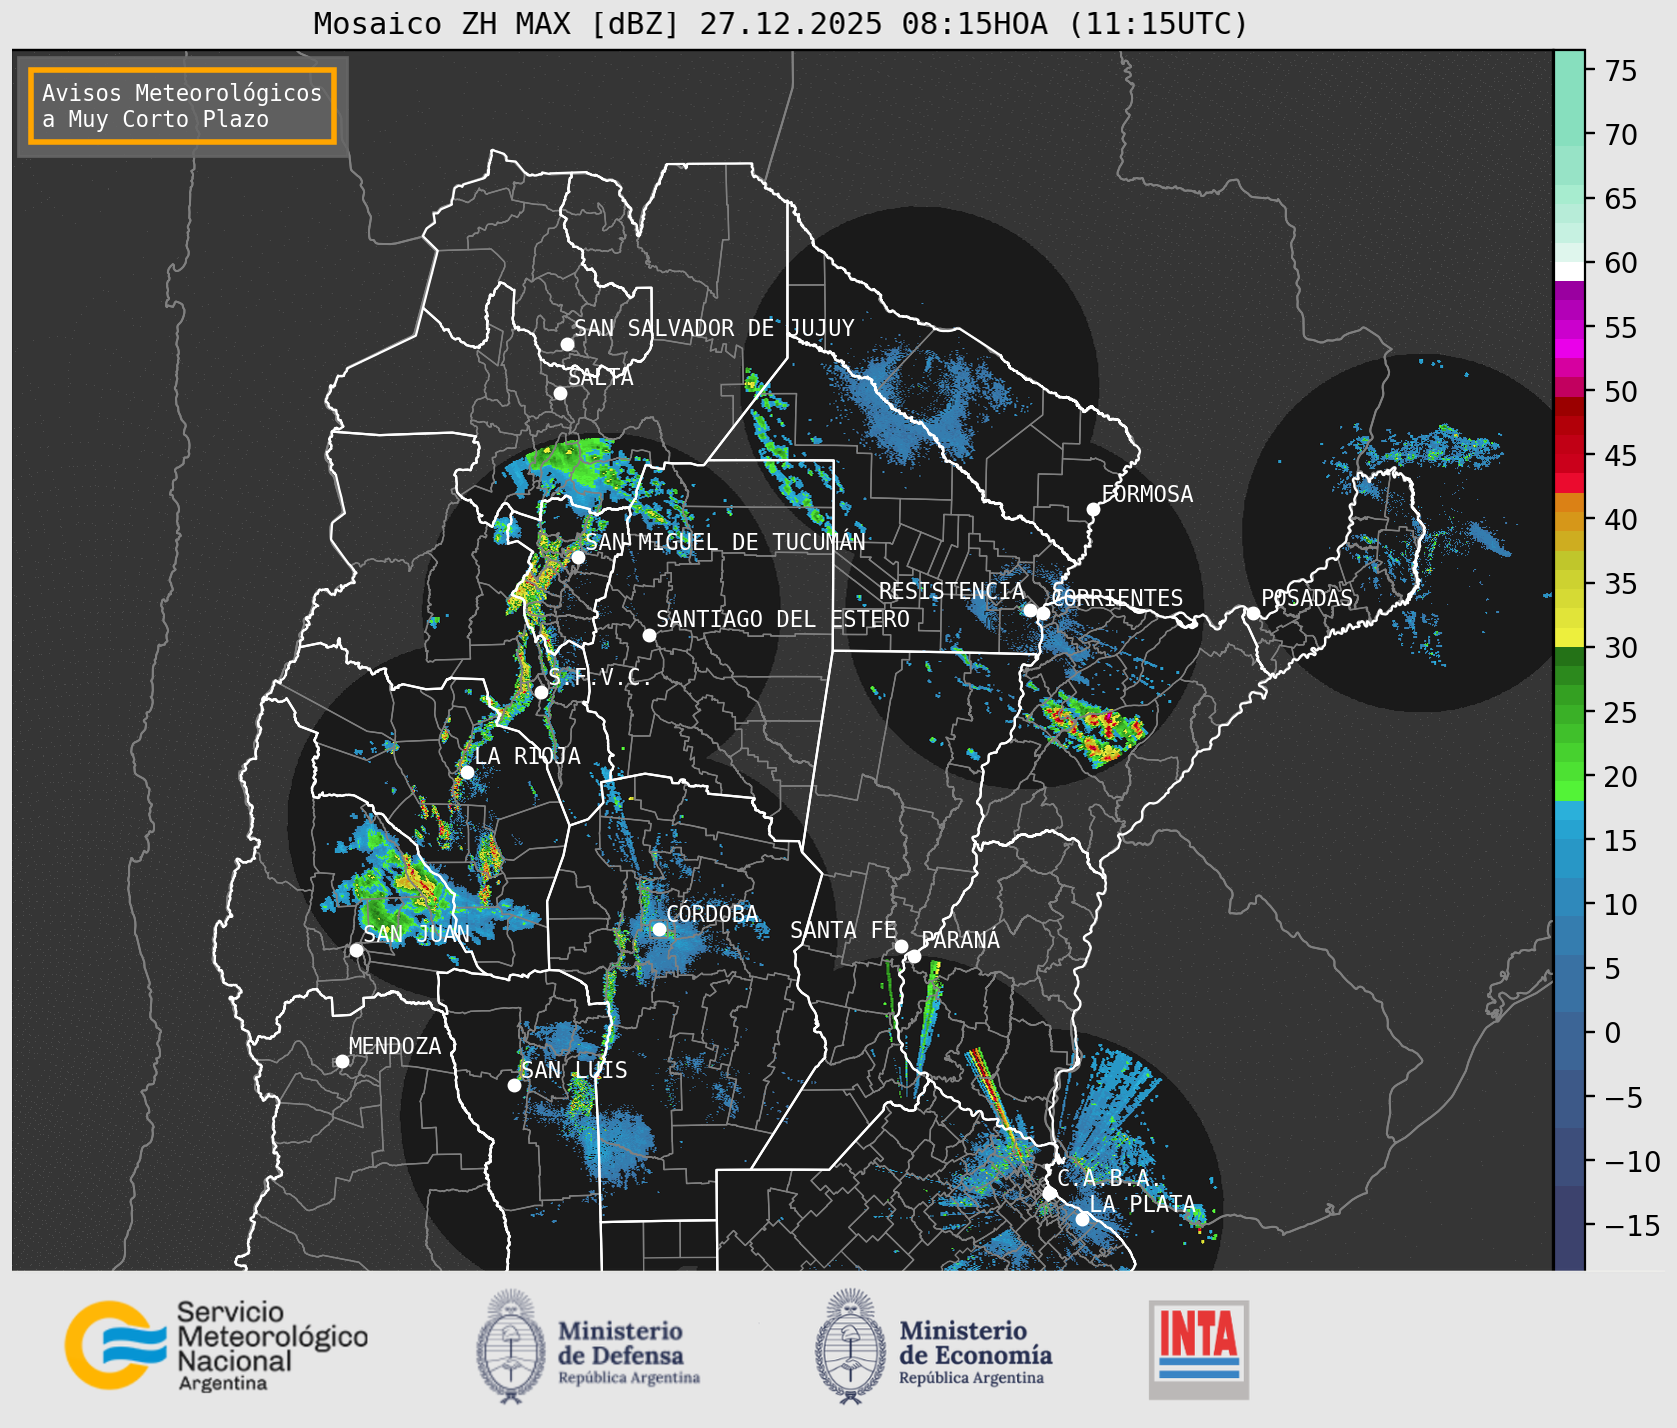Click the yellow 30 dBZ color band
The height and width of the screenshot is (1428, 1677).
tap(1569, 637)
